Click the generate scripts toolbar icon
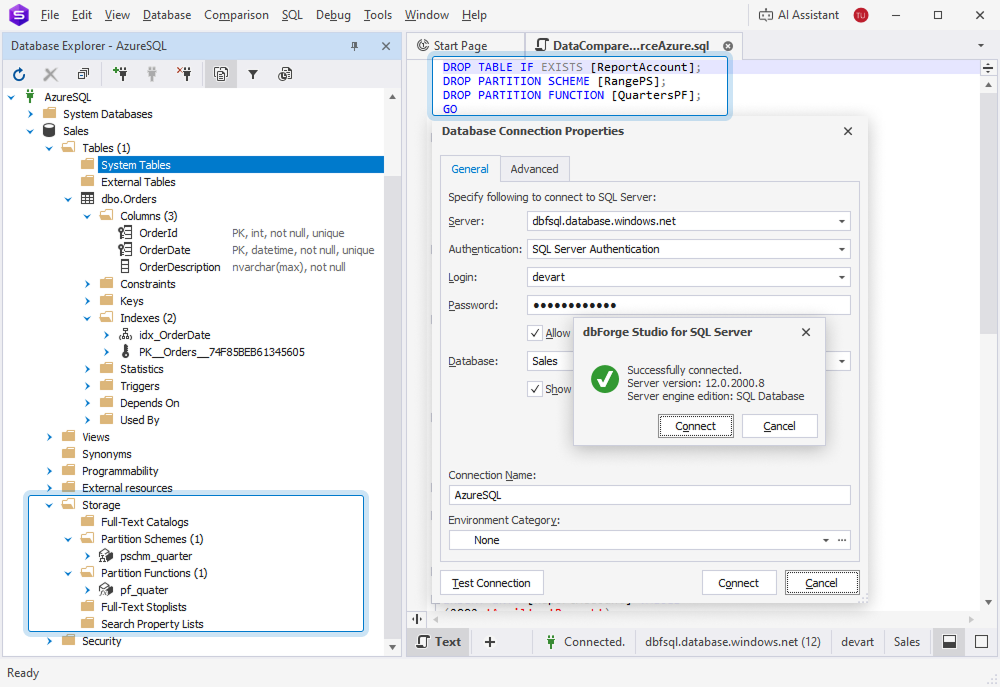 coord(285,73)
